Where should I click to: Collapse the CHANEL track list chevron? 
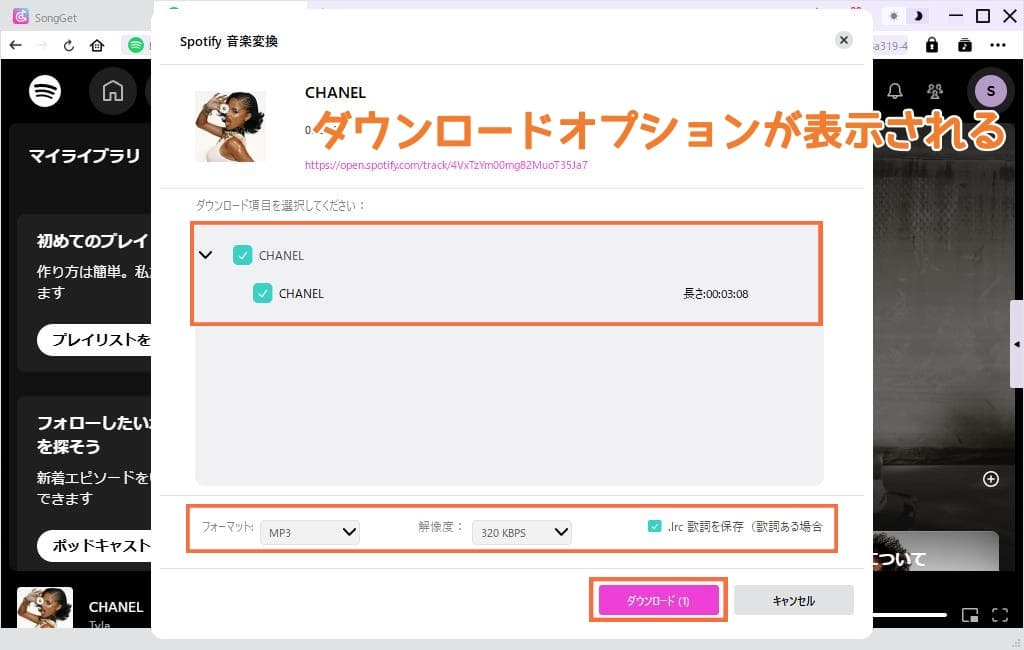point(205,255)
